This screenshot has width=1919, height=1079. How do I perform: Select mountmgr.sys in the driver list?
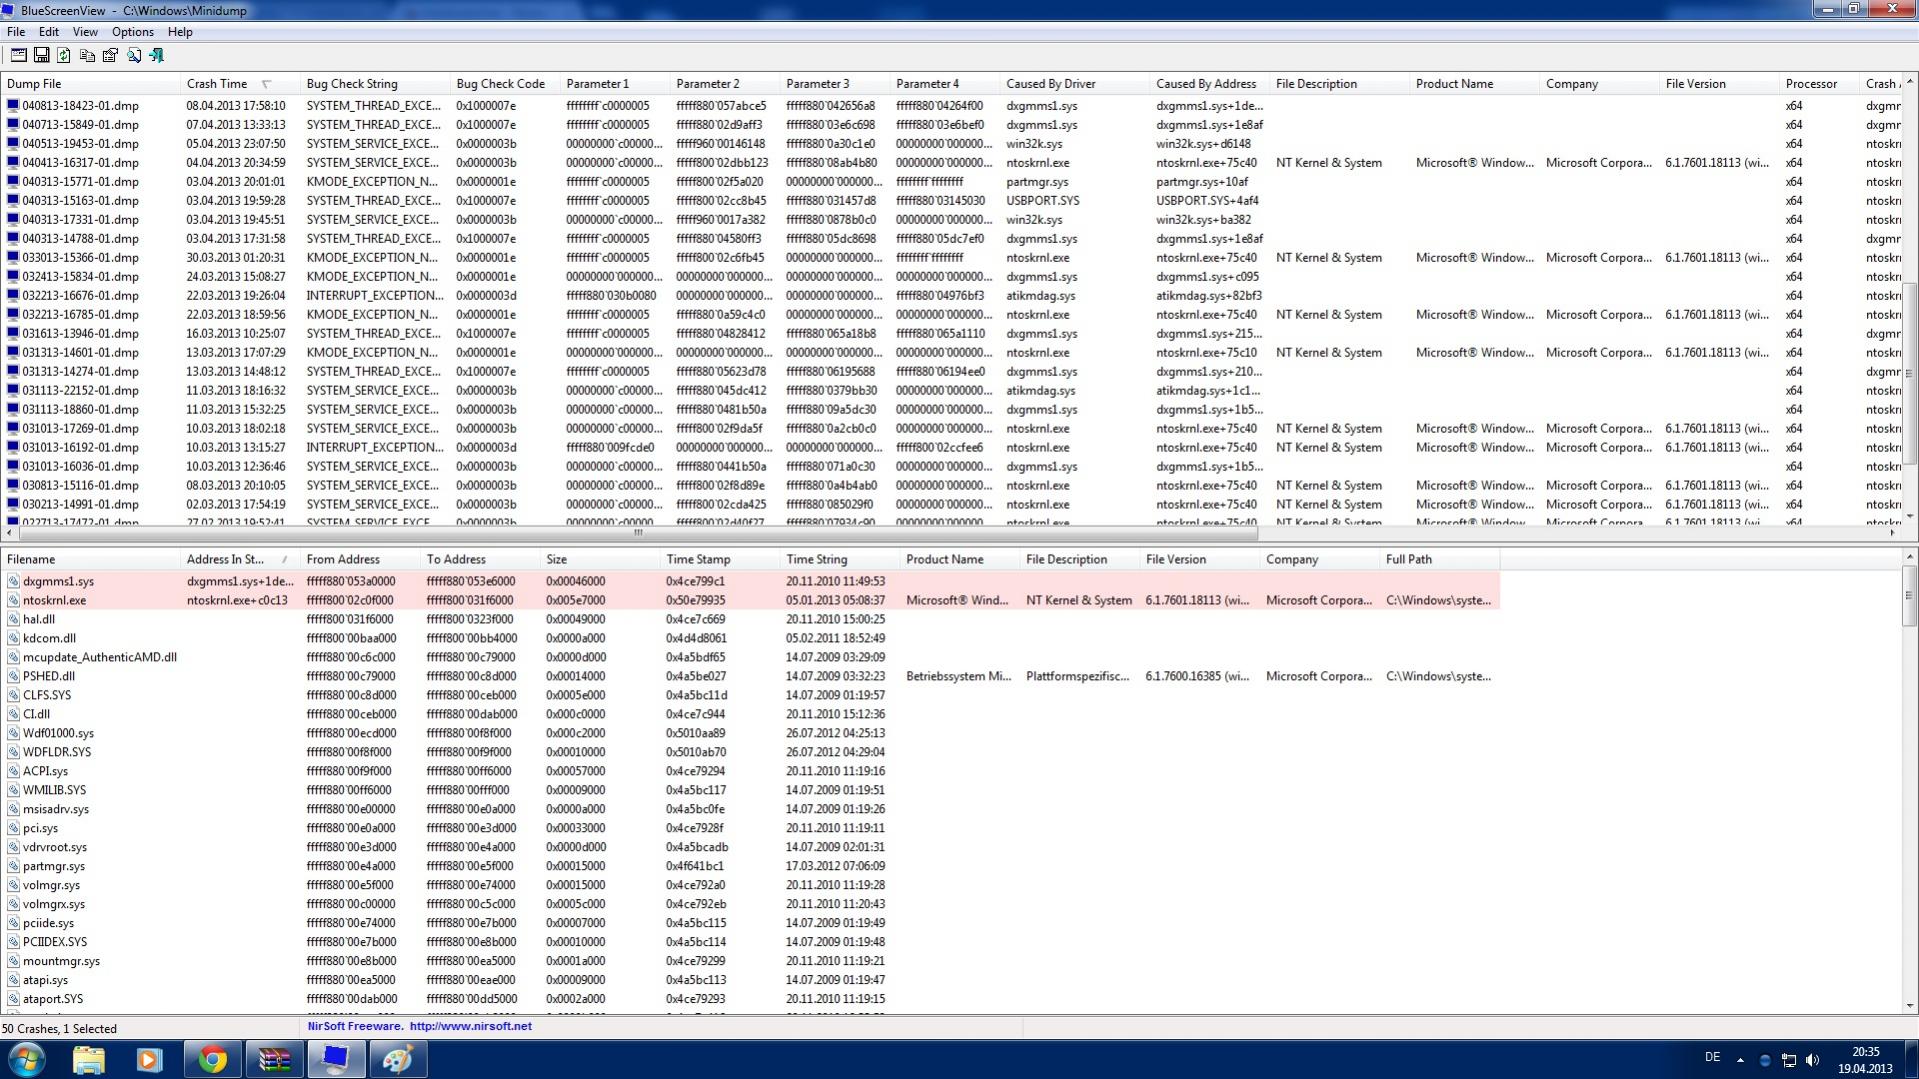click(61, 961)
